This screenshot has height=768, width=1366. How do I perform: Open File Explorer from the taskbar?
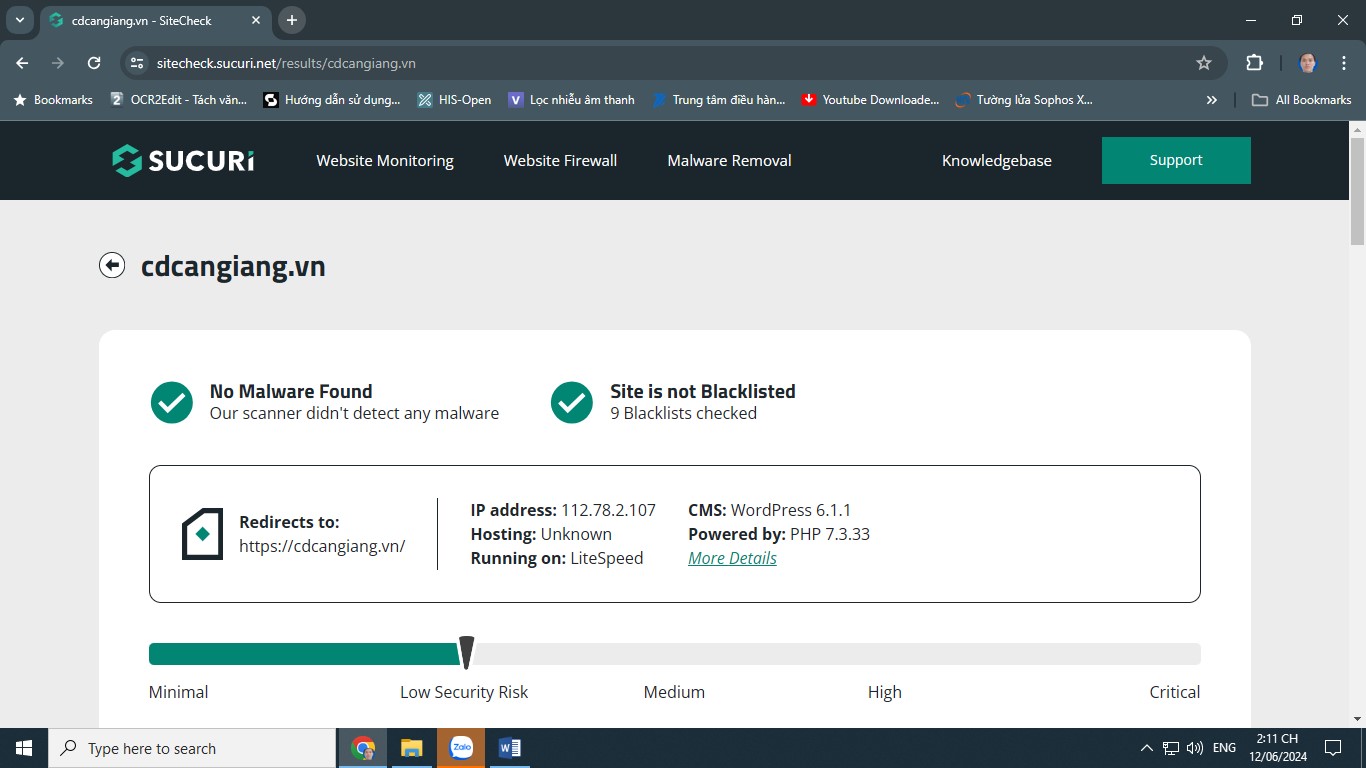[412, 748]
